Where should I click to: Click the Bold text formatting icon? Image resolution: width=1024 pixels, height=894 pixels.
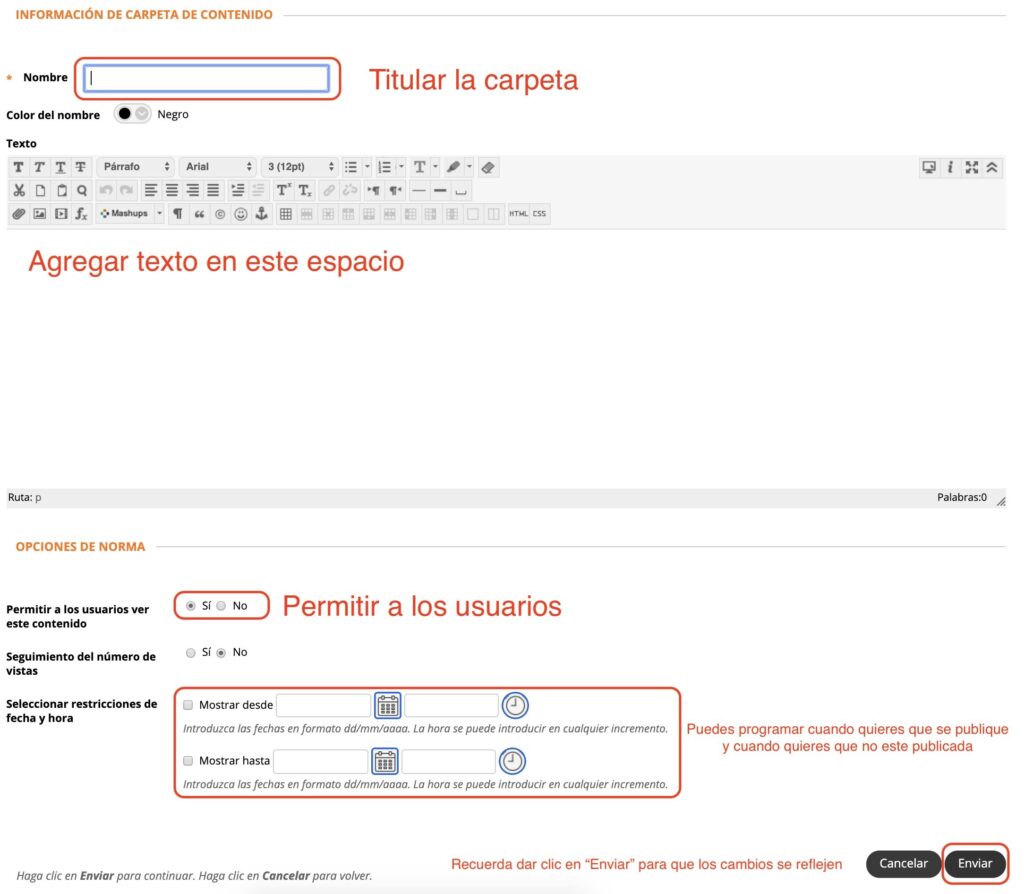point(18,167)
